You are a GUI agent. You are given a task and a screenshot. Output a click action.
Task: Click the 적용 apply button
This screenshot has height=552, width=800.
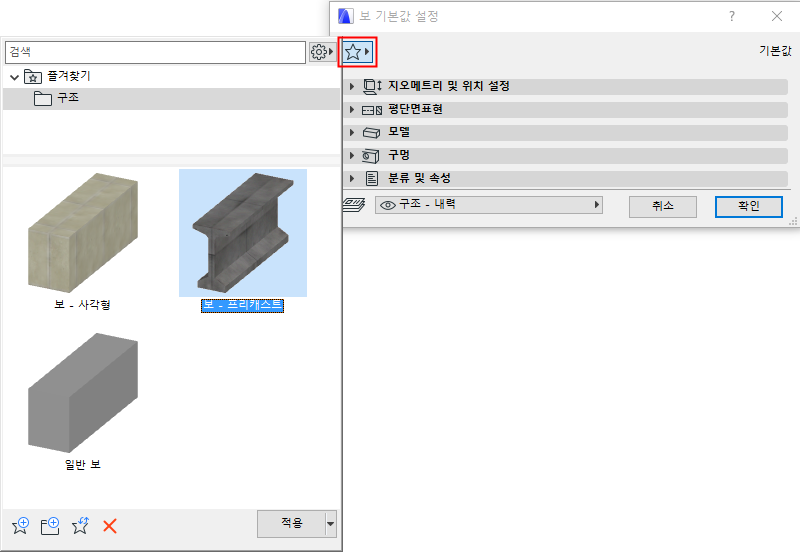(x=291, y=523)
